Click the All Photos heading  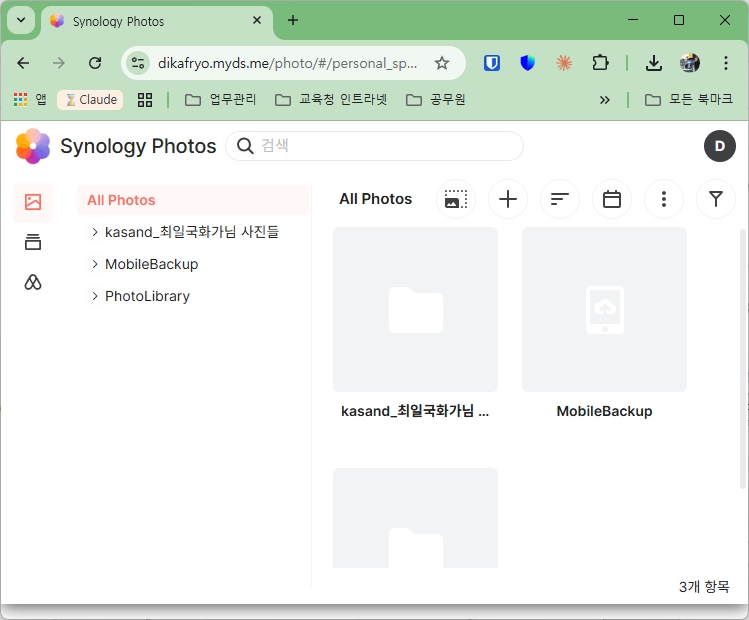click(x=375, y=199)
